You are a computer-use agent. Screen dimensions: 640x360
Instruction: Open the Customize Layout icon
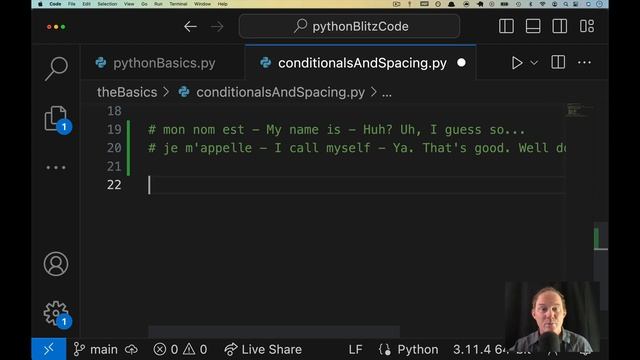(587, 26)
